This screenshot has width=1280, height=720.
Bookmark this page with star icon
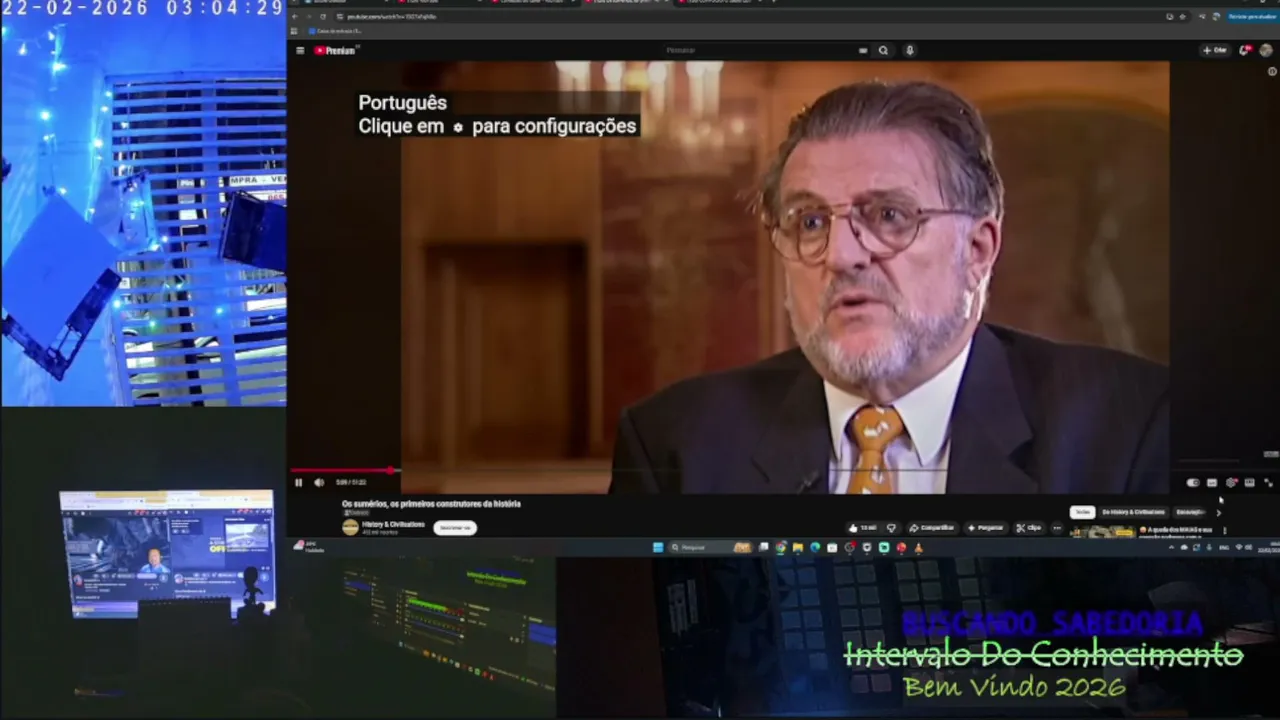point(1182,17)
